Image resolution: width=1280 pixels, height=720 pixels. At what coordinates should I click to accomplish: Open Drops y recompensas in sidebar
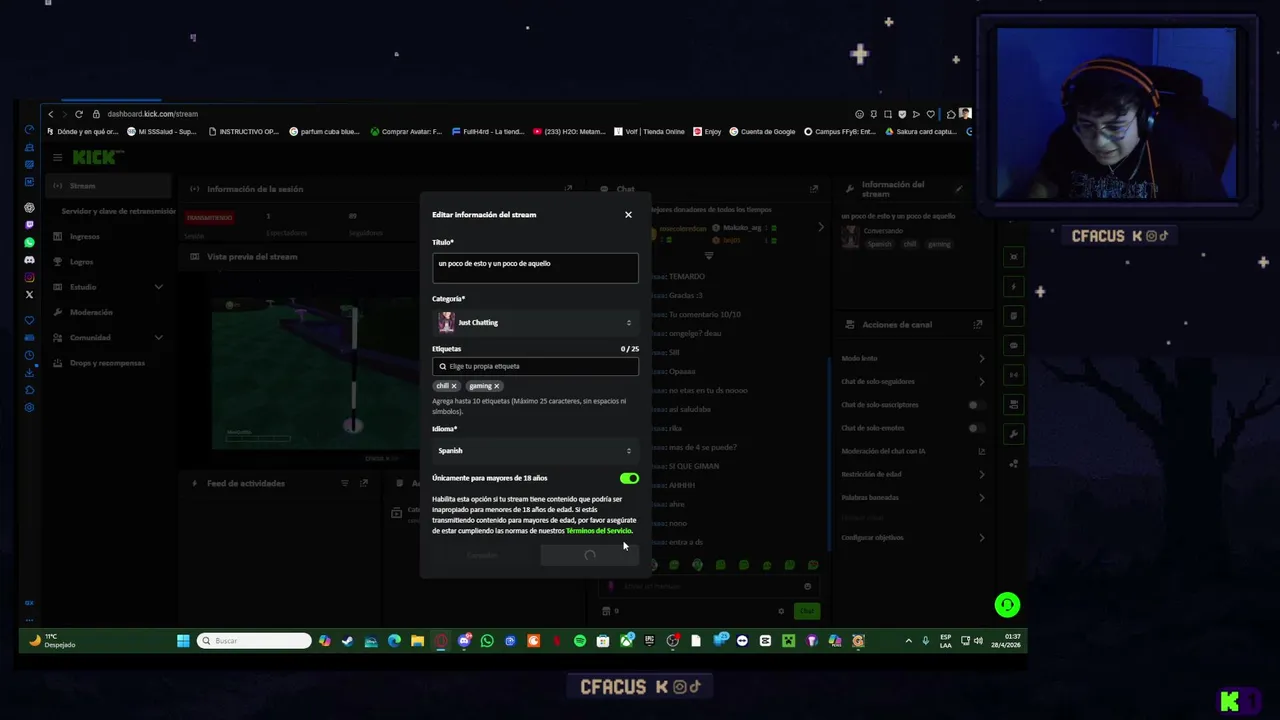click(107, 363)
